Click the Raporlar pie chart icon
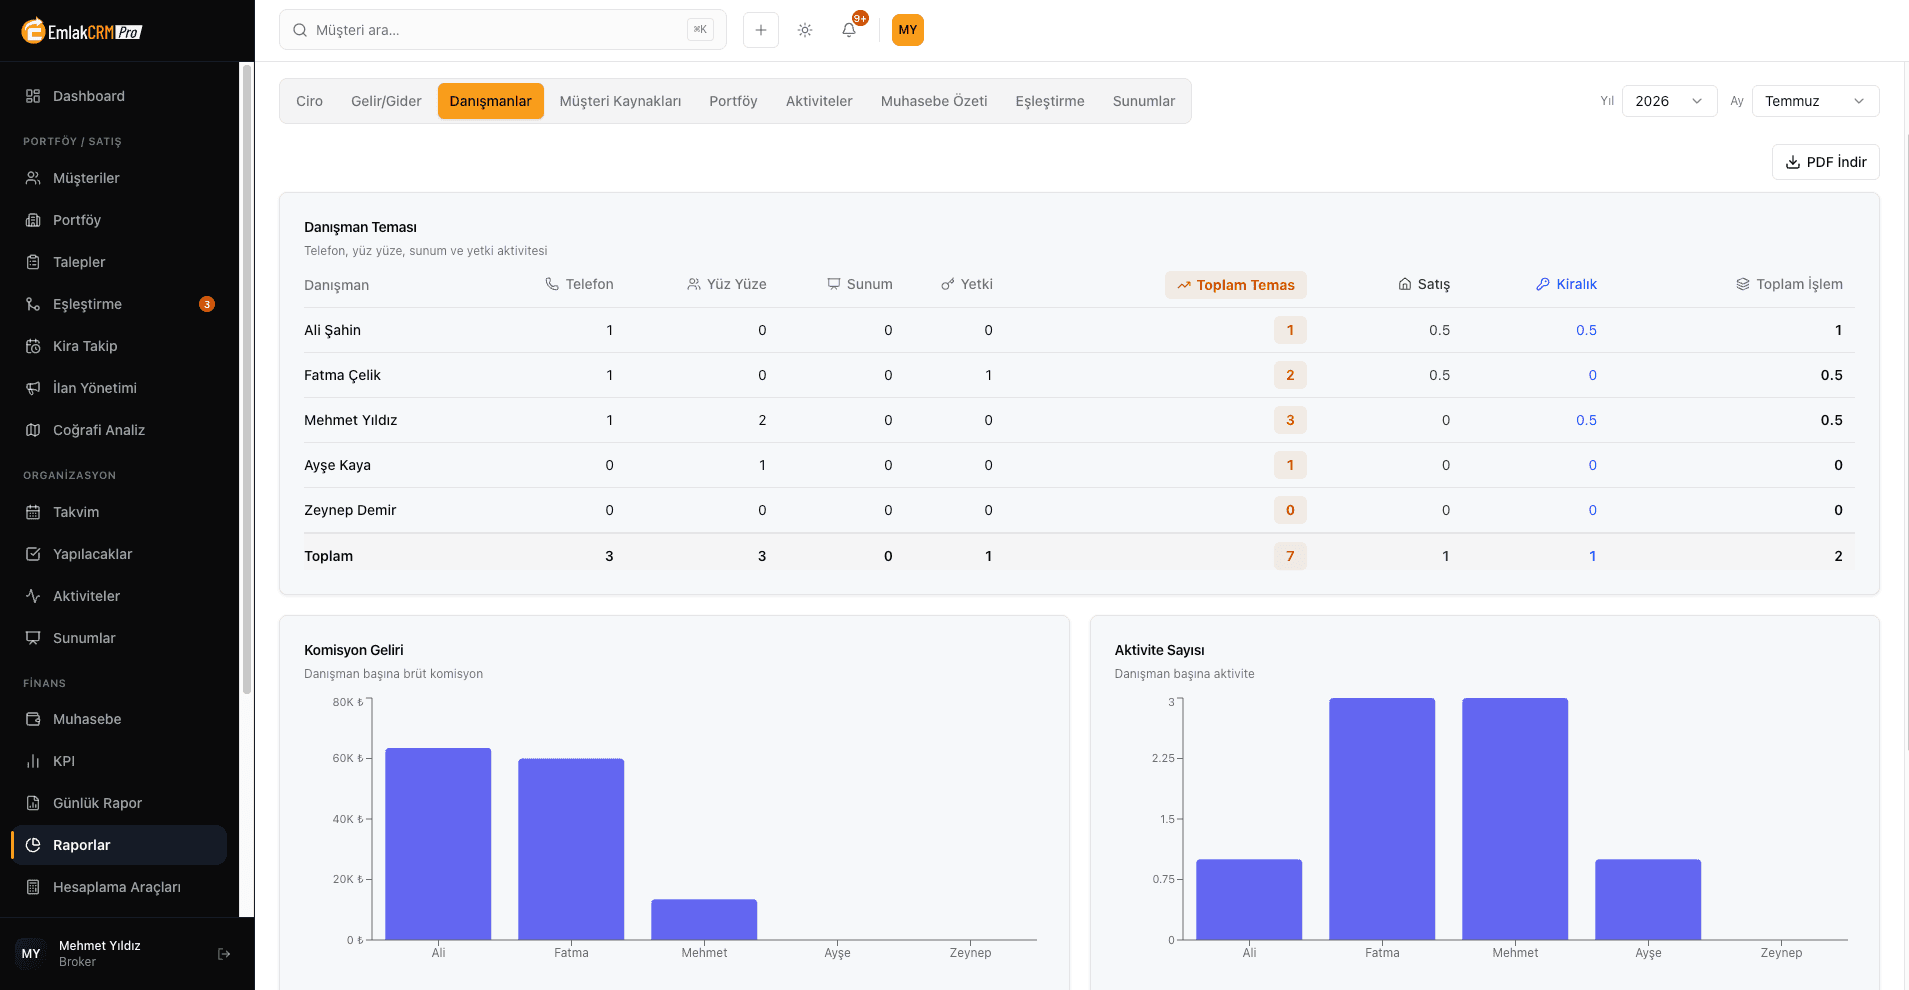This screenshot has width=1909, height=990. 33,845
